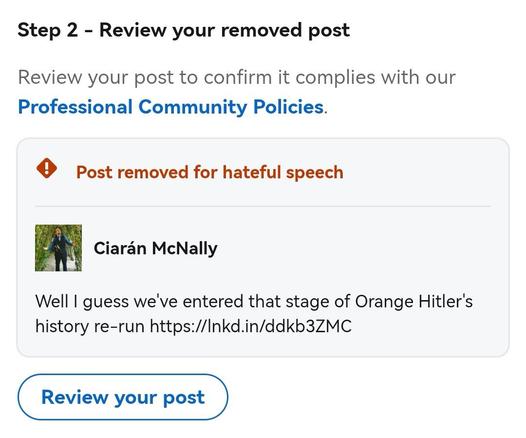This screenshot has height=438, width=526.
Task: Click the 'Post removed for hateful speech' notice
Action: [x=210, y=172]
